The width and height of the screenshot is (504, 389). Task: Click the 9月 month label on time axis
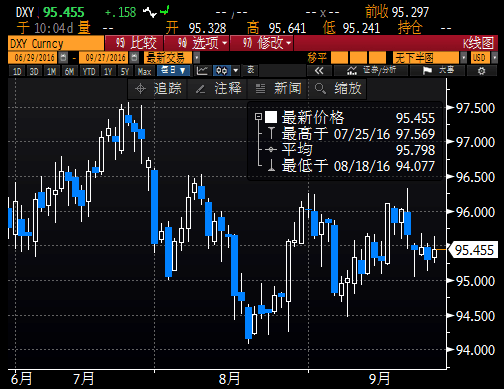click(x=379, y=379)
